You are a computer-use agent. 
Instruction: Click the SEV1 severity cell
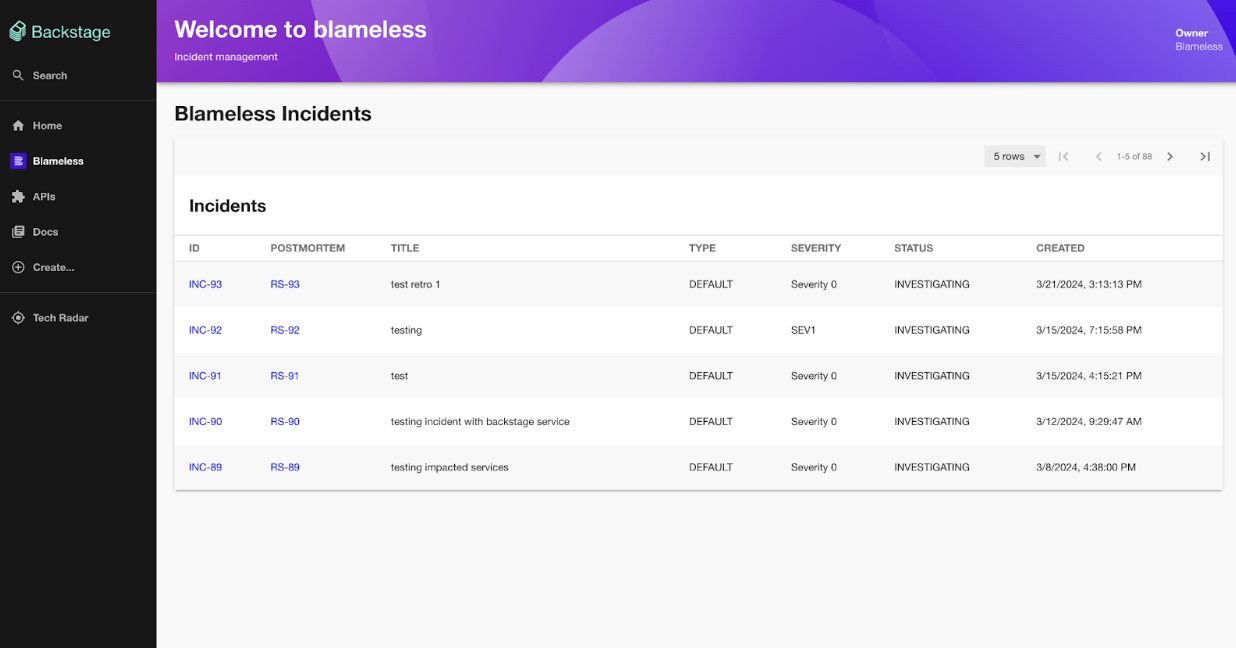pyautogui.click(x=803, y=330)
